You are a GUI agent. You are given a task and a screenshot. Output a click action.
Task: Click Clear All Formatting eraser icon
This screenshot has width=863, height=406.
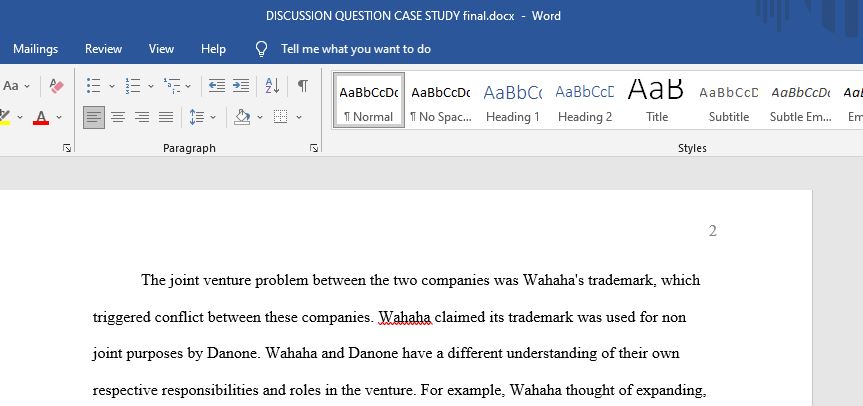click(x=56, y=86)
